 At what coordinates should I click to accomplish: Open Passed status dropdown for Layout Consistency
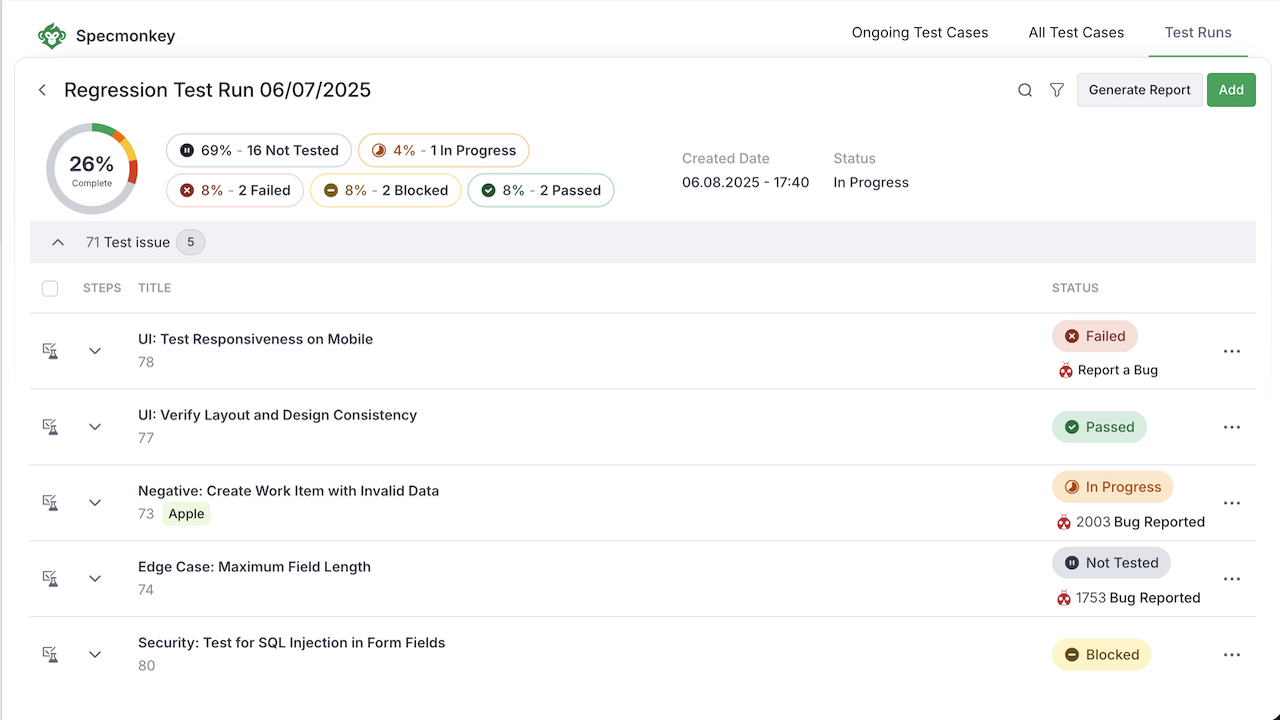pyautogui.click(x=1099, y=427)
